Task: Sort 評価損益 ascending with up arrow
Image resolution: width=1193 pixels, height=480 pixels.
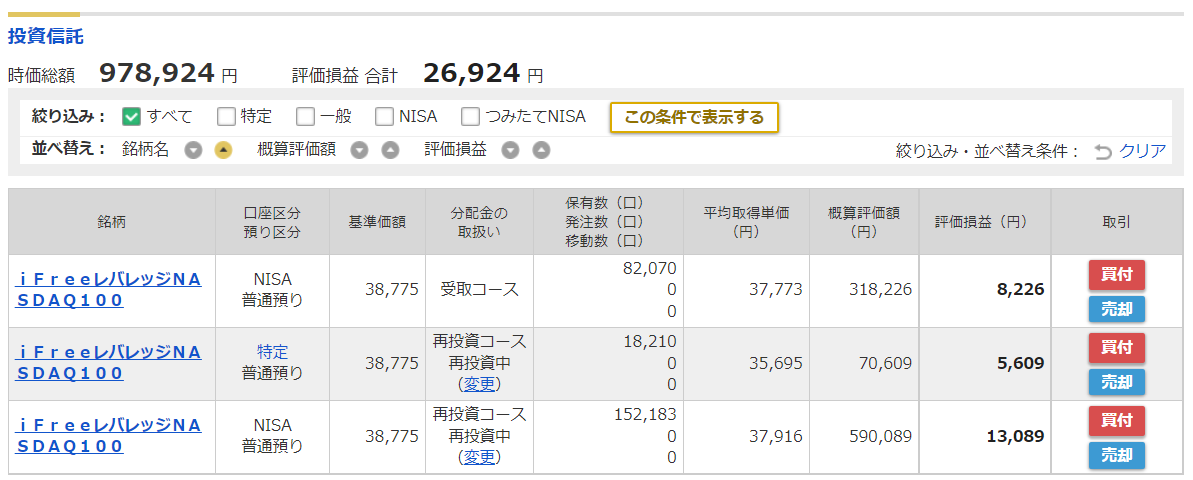Action: click(541, 151)
